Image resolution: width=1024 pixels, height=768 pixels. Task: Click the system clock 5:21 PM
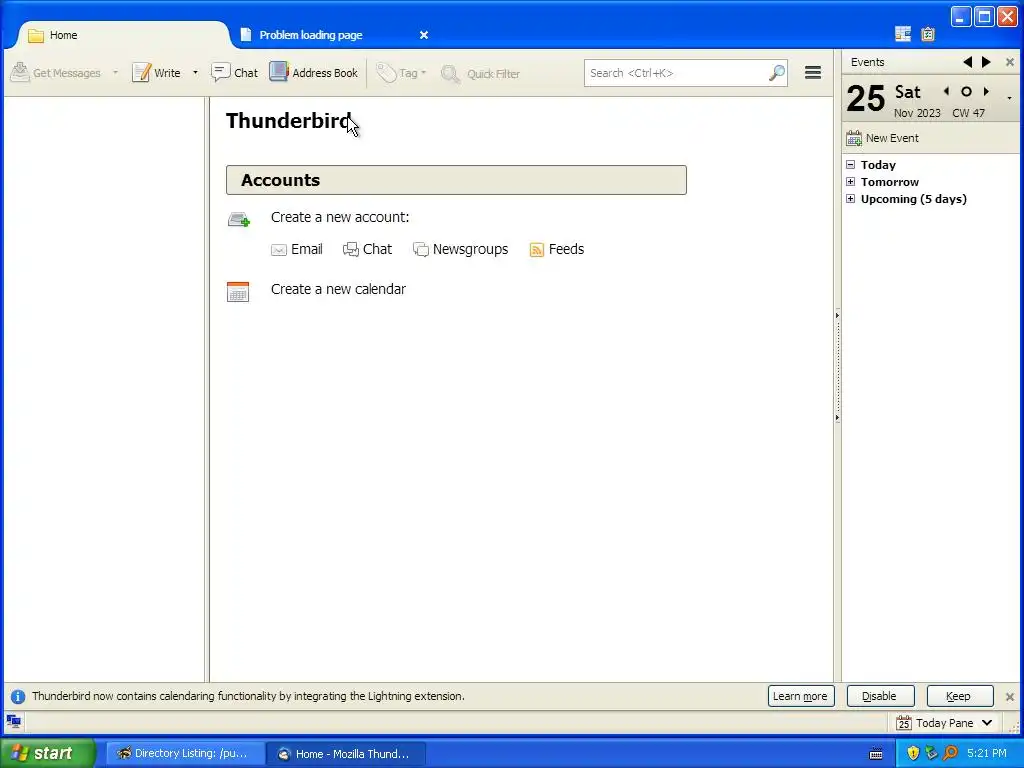987,753
